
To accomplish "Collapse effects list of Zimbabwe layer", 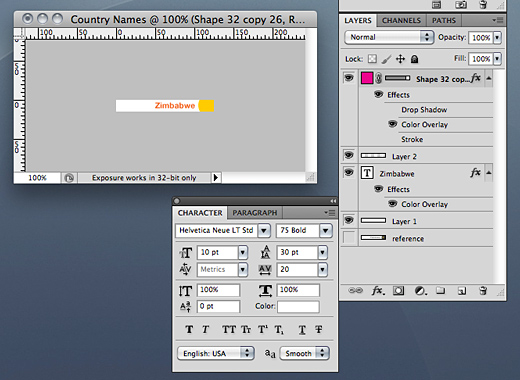I will point(488,173).
